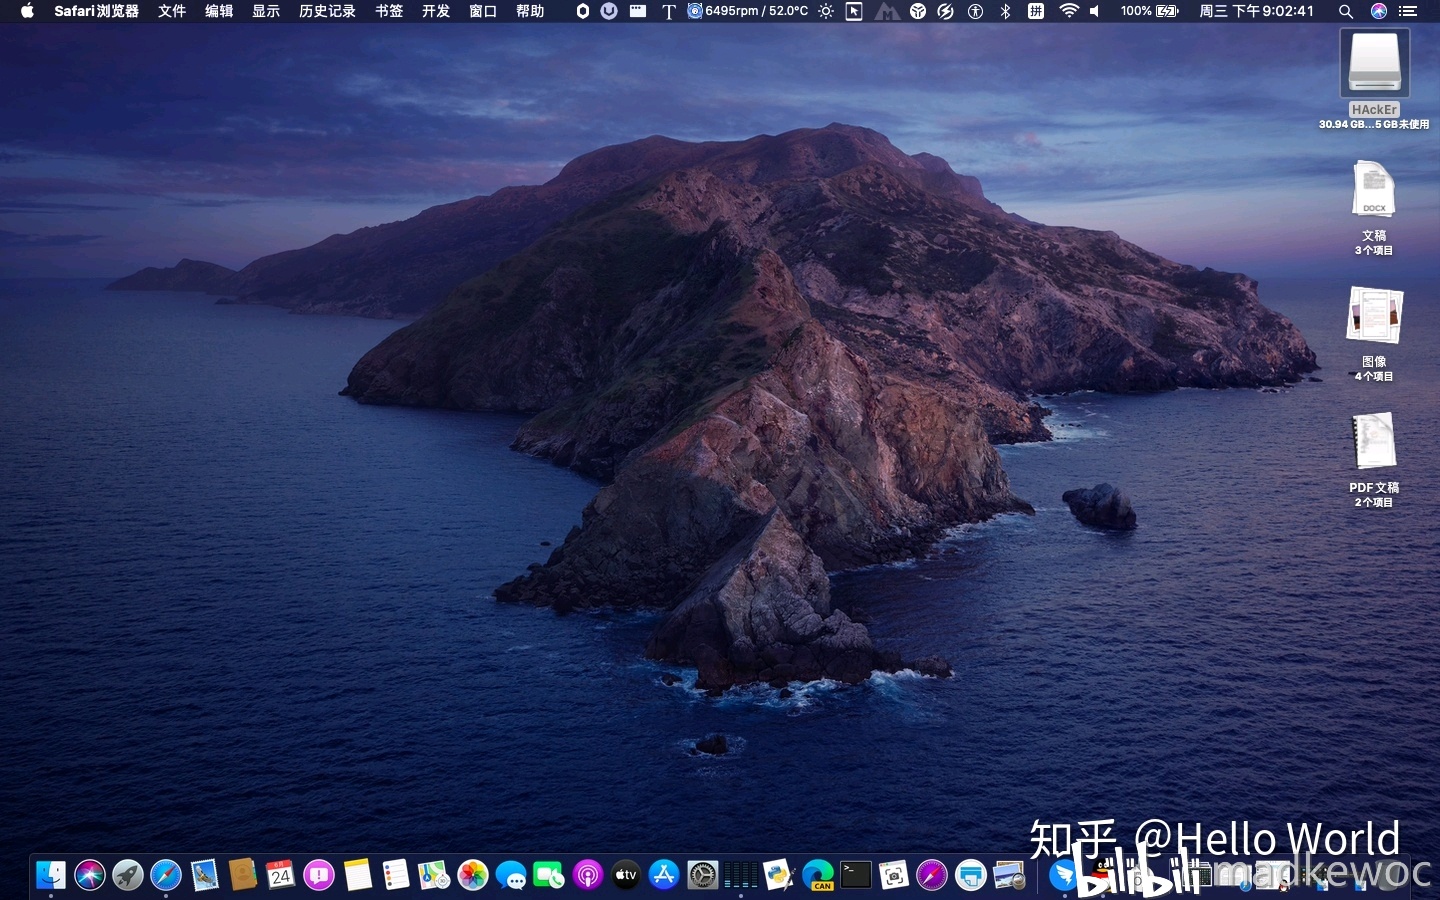Toggle Bluetooth from the menu bar
The height and width of the screenshot is (900, 1440).
tap(1006, 11)
